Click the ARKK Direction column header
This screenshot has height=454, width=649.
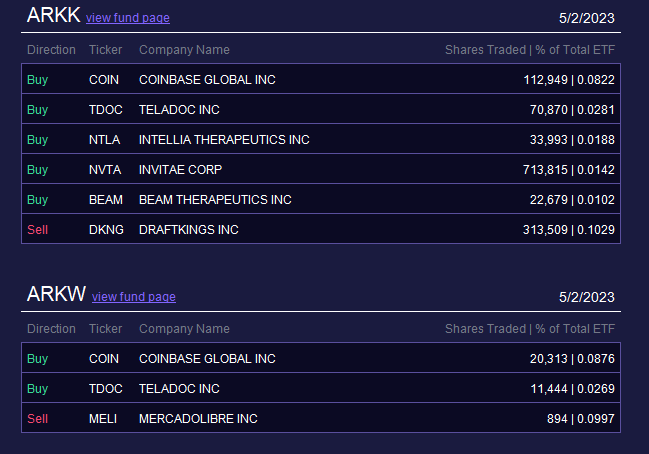[x=51, y=50]
